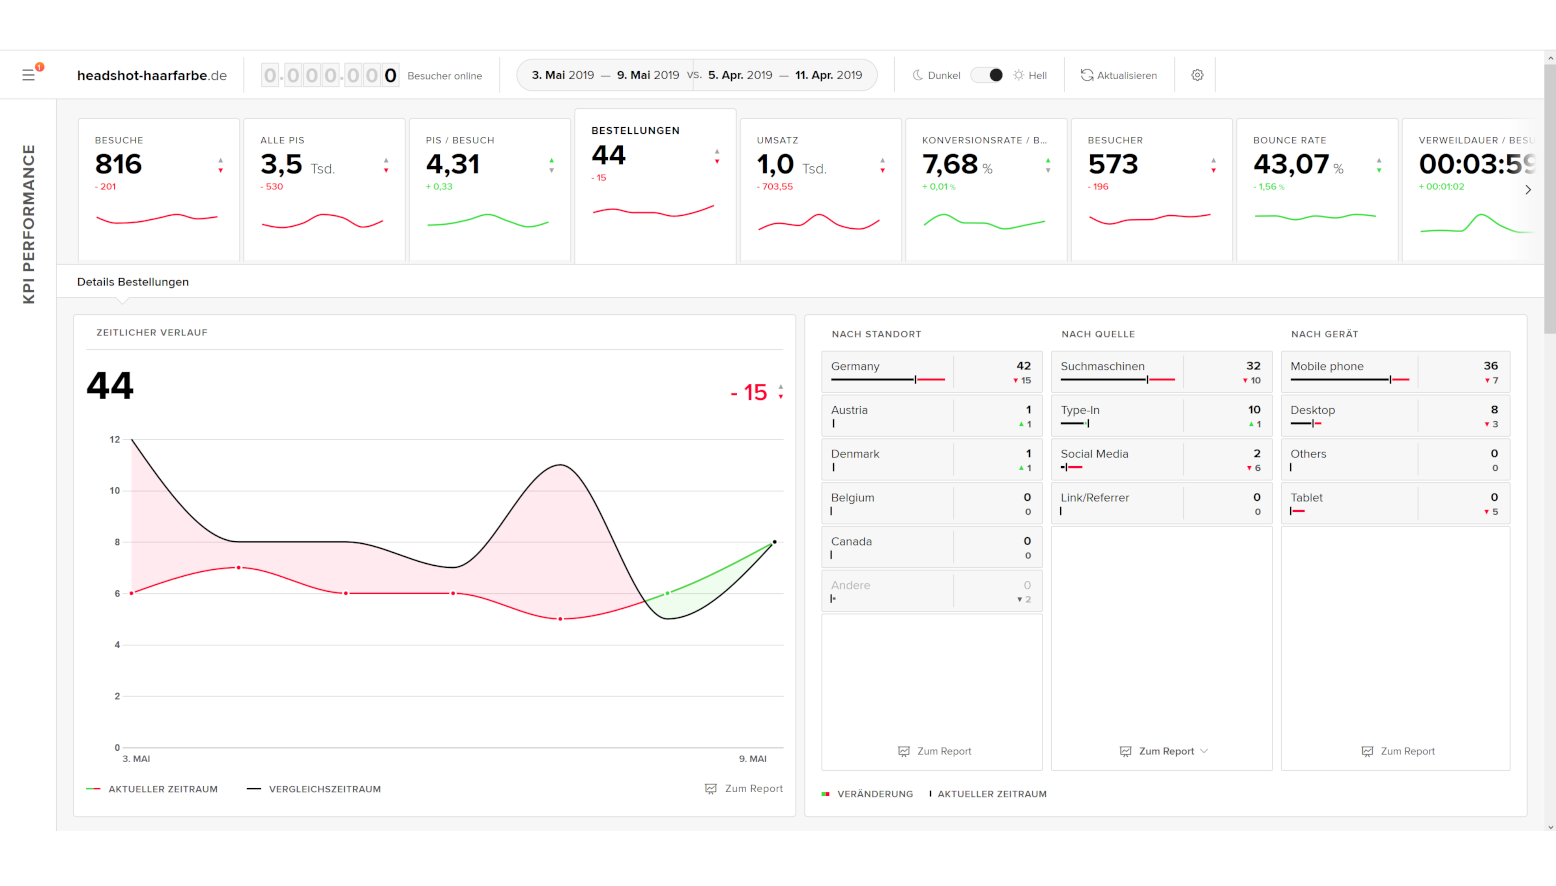This screenshot has height=886, width=1556.
Task: Select the Type-In source row
Action: pyautogui.click(x=1162, y=415)
